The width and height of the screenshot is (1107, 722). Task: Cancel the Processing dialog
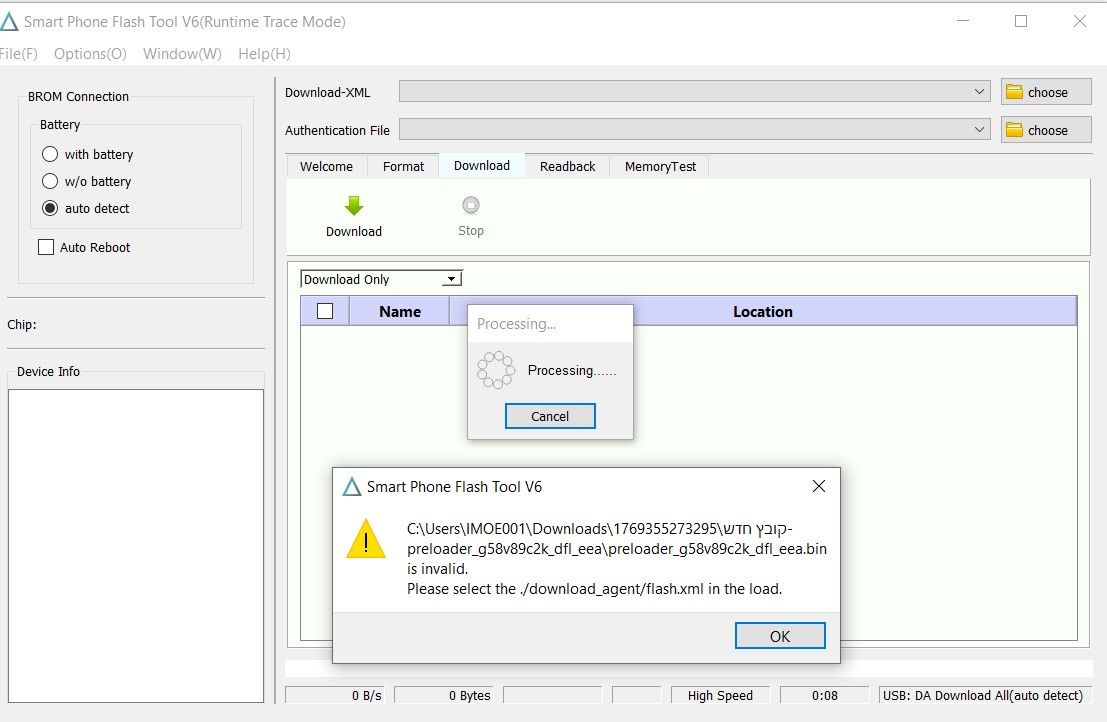click(550, 416)
